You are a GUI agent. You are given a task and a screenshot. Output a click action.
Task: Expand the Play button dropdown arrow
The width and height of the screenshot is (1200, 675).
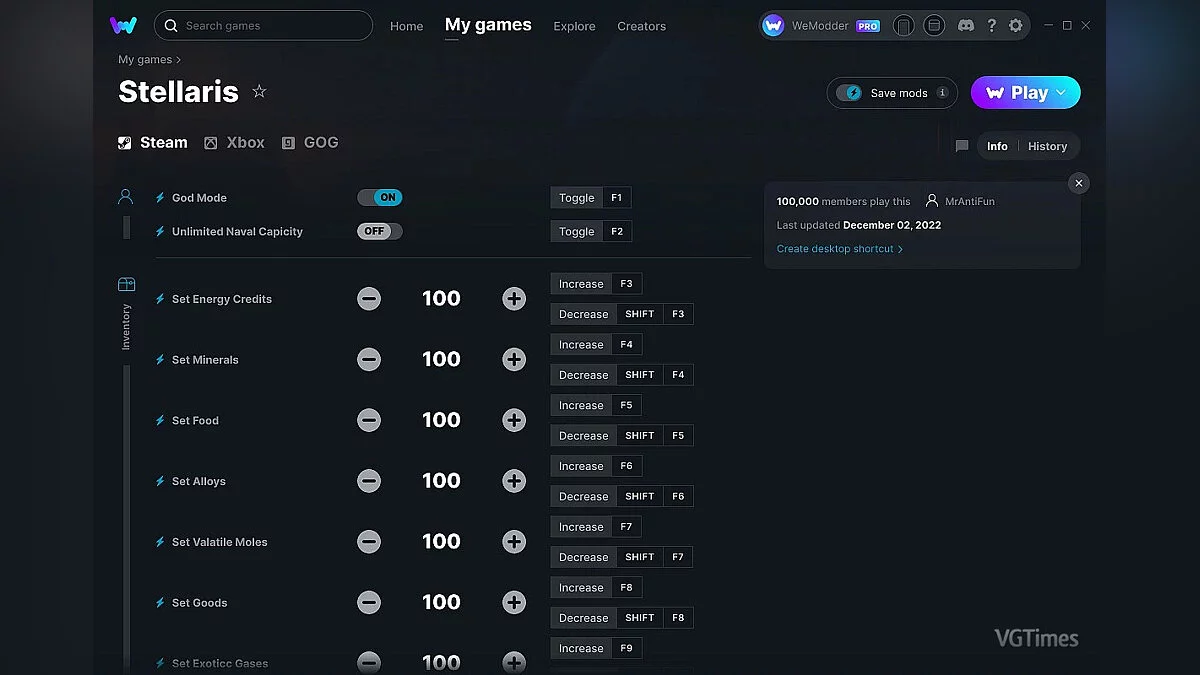click(x=1061, y=93)
